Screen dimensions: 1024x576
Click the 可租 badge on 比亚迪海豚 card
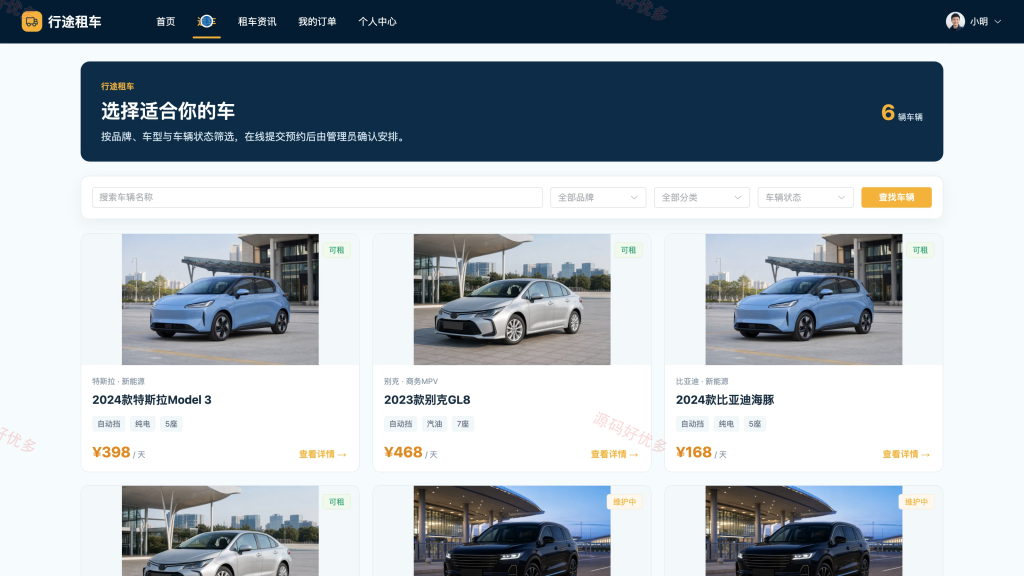(x=920, y=250)
